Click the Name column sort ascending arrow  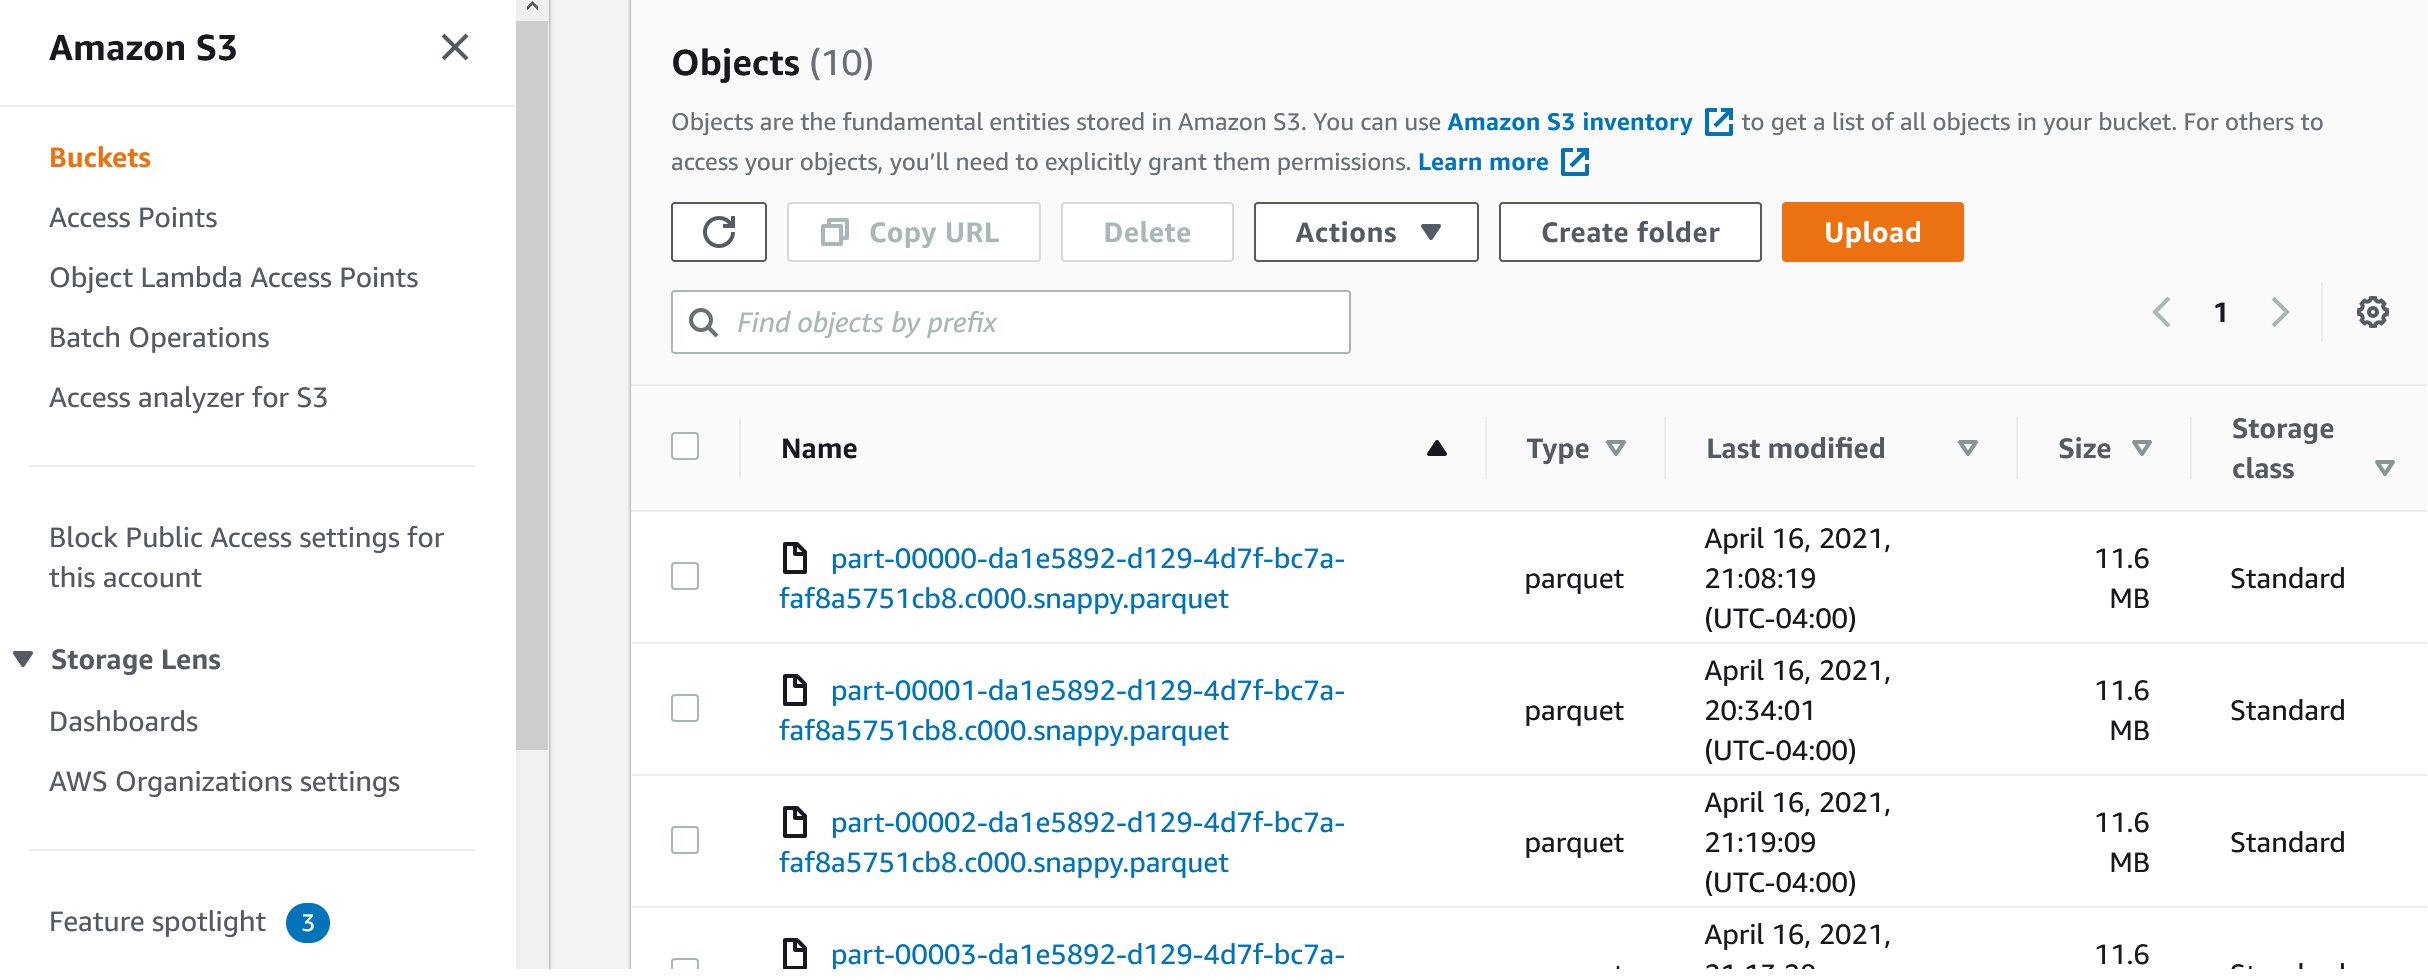click(1436, 448)
